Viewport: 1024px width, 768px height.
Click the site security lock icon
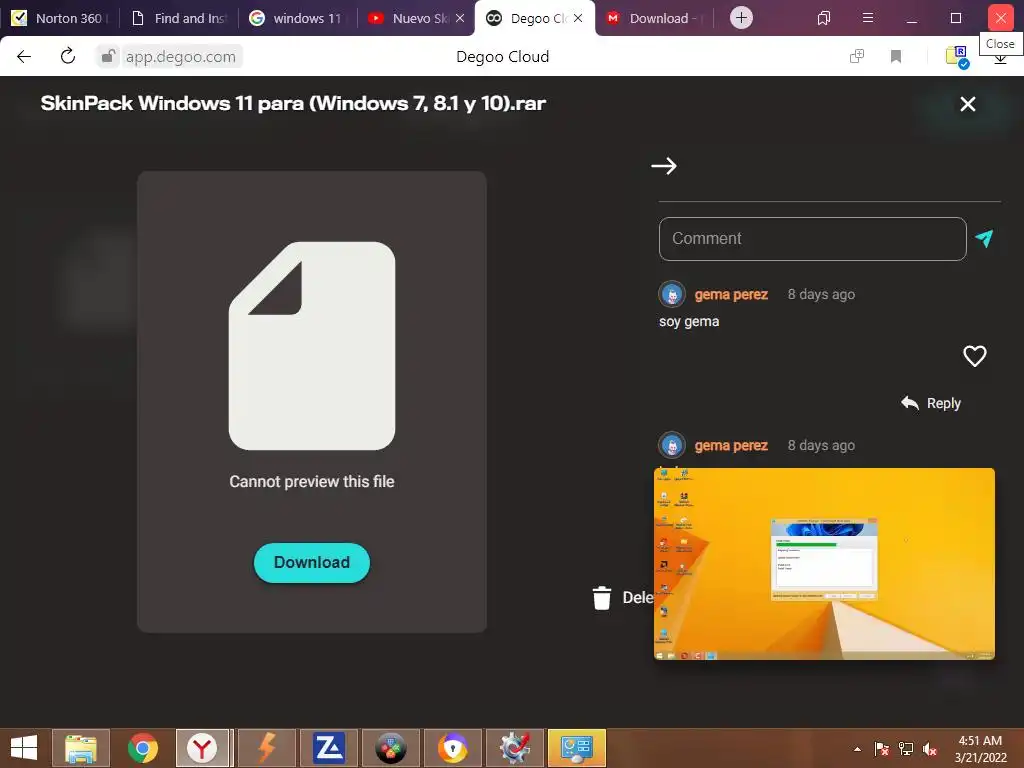[108, 56]
